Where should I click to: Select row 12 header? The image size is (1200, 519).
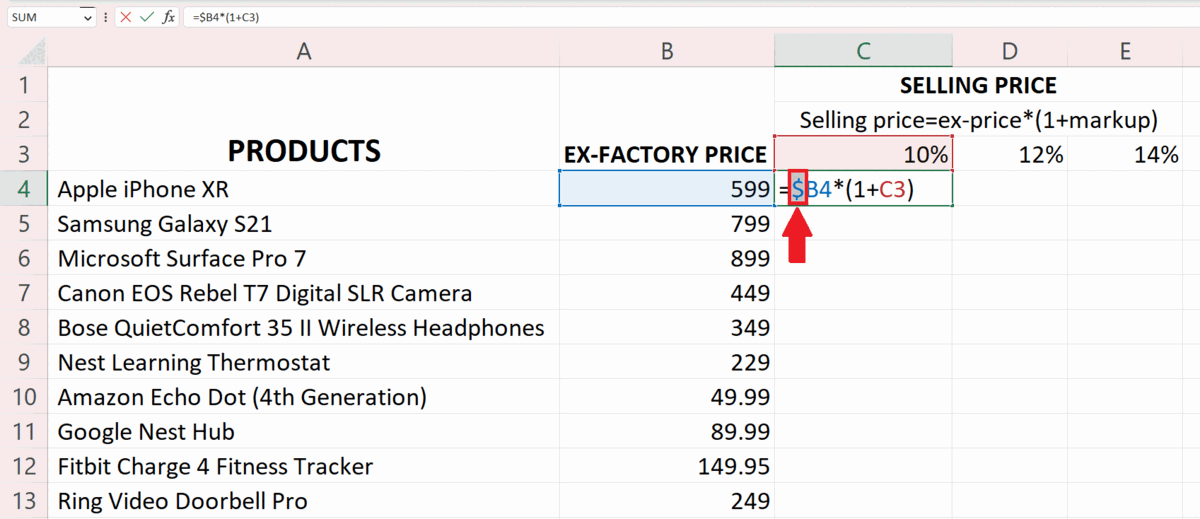pyautogui.click(x=24, y=466)
